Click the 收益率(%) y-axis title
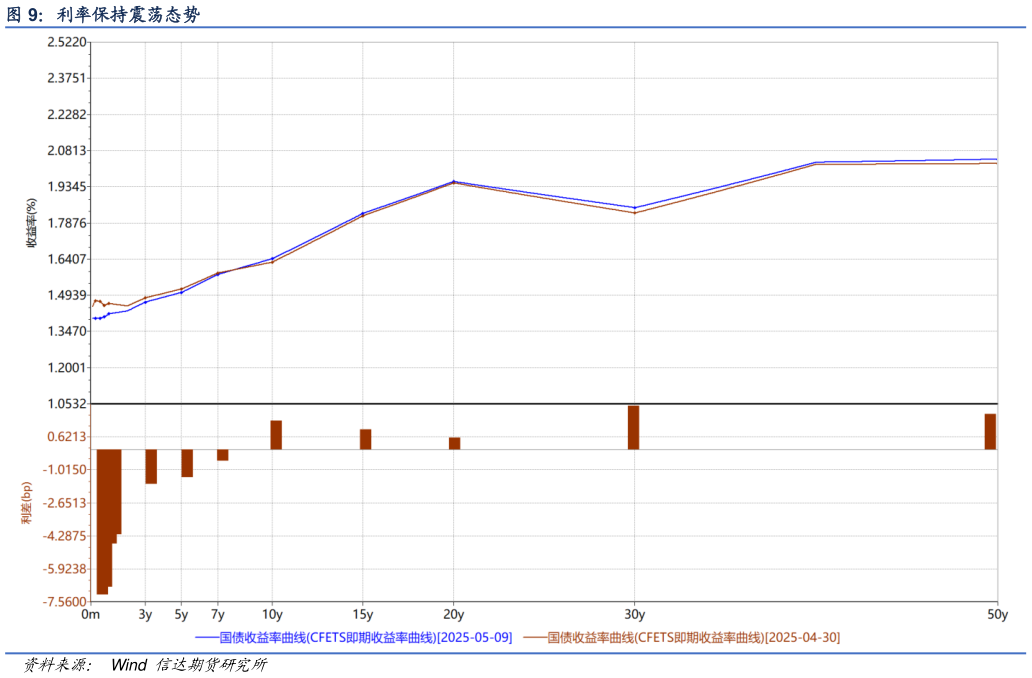This screenshot has height=678, width=1032. pos(30,222)
